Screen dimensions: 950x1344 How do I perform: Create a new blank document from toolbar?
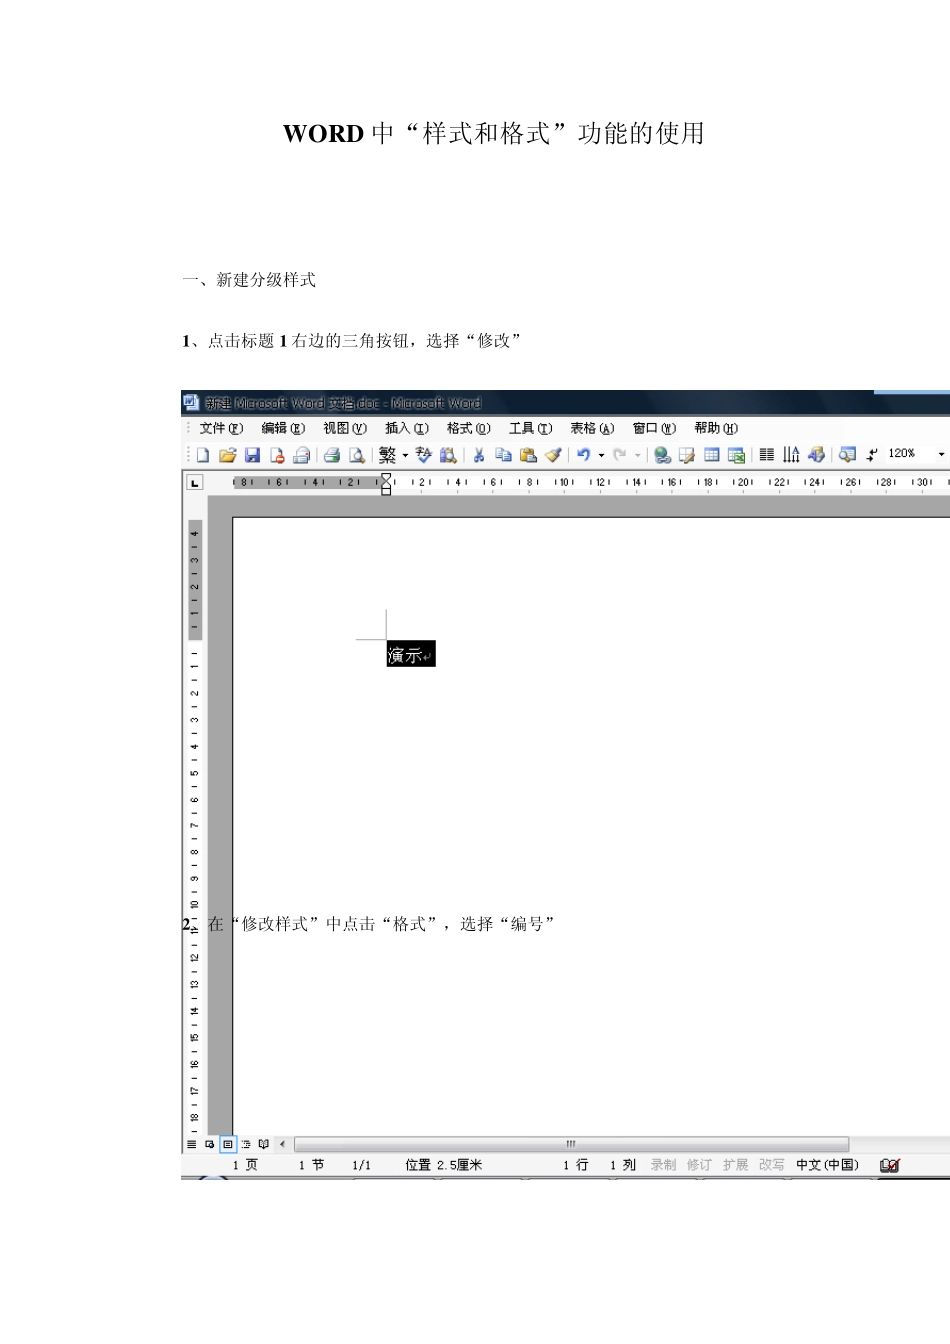203,455
